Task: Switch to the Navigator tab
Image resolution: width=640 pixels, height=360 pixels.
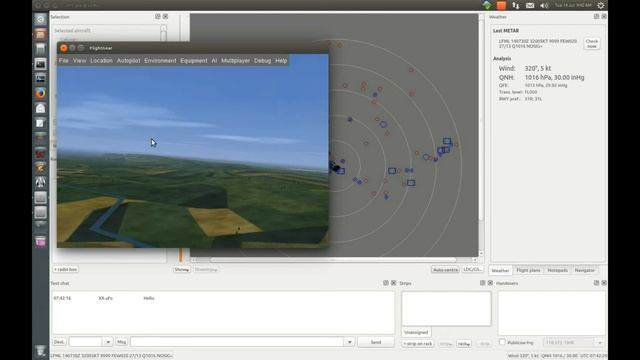Action: coord(584,270)
